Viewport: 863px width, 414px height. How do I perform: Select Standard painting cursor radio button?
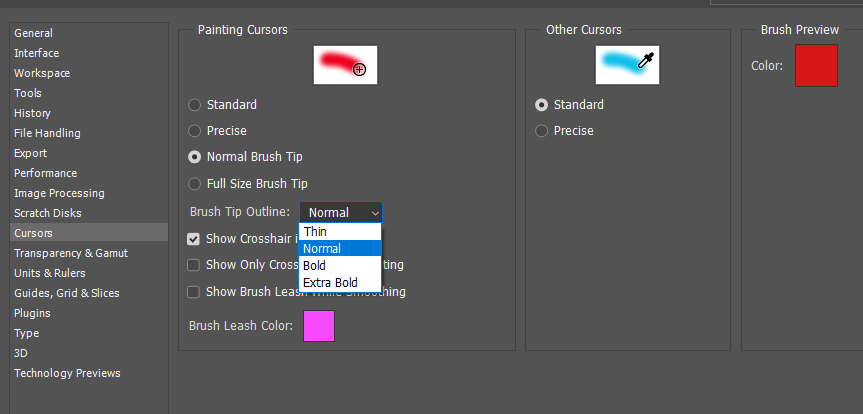tap(195, 105)
